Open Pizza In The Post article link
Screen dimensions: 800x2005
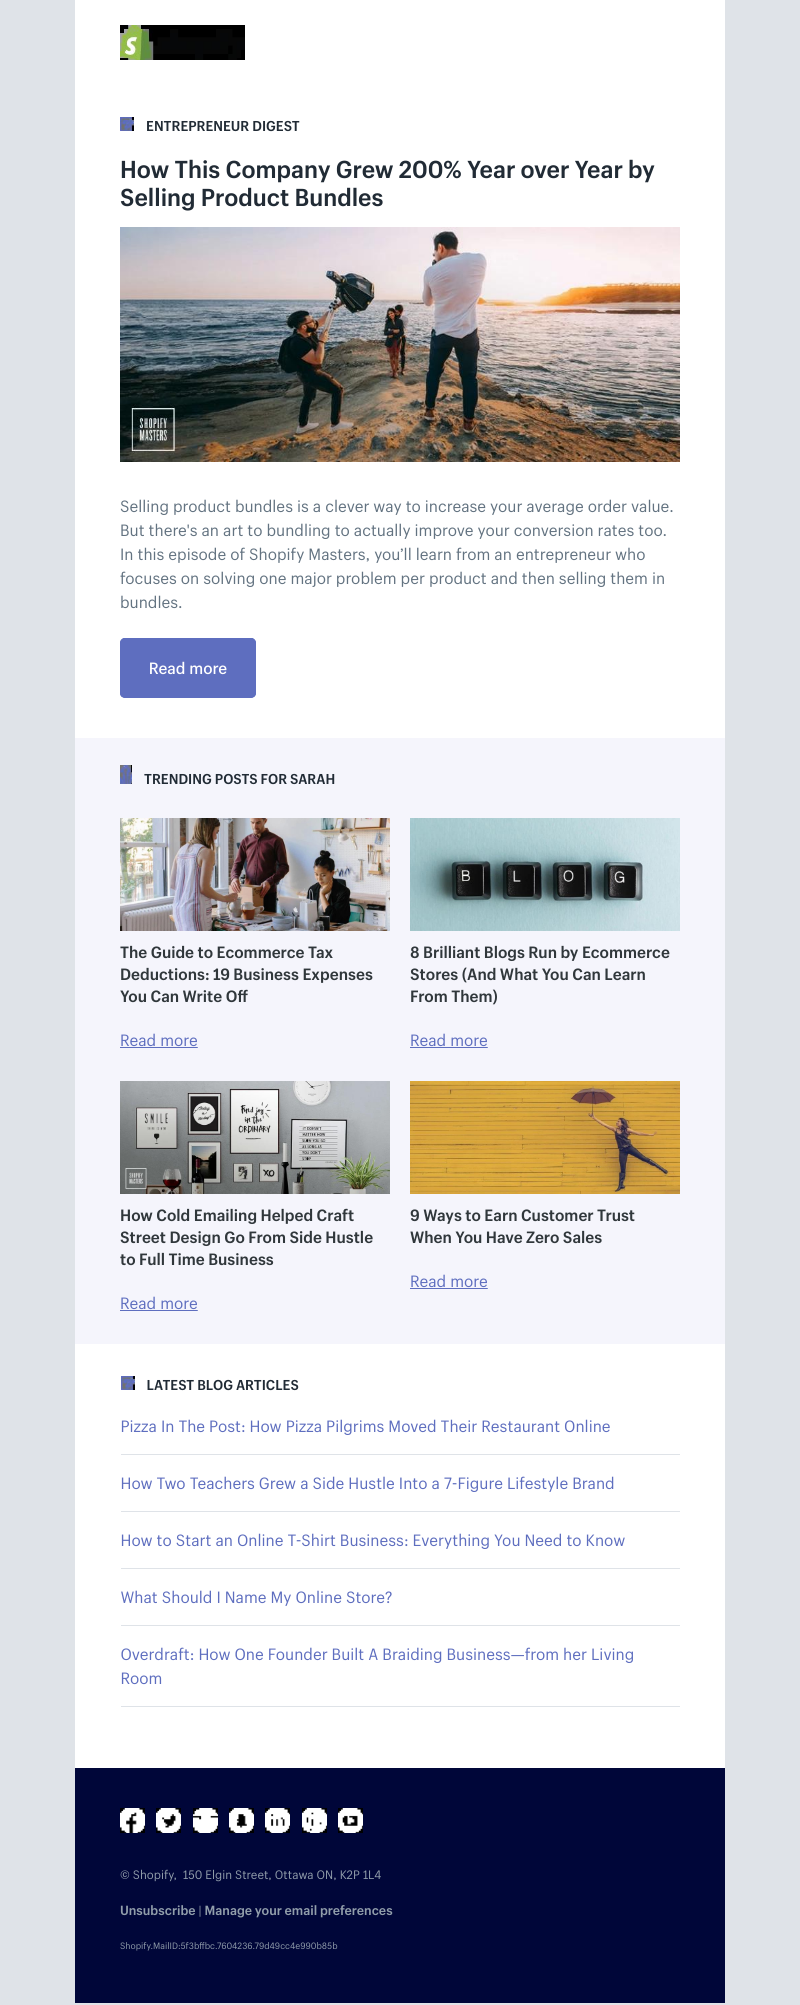point(365,1426)
